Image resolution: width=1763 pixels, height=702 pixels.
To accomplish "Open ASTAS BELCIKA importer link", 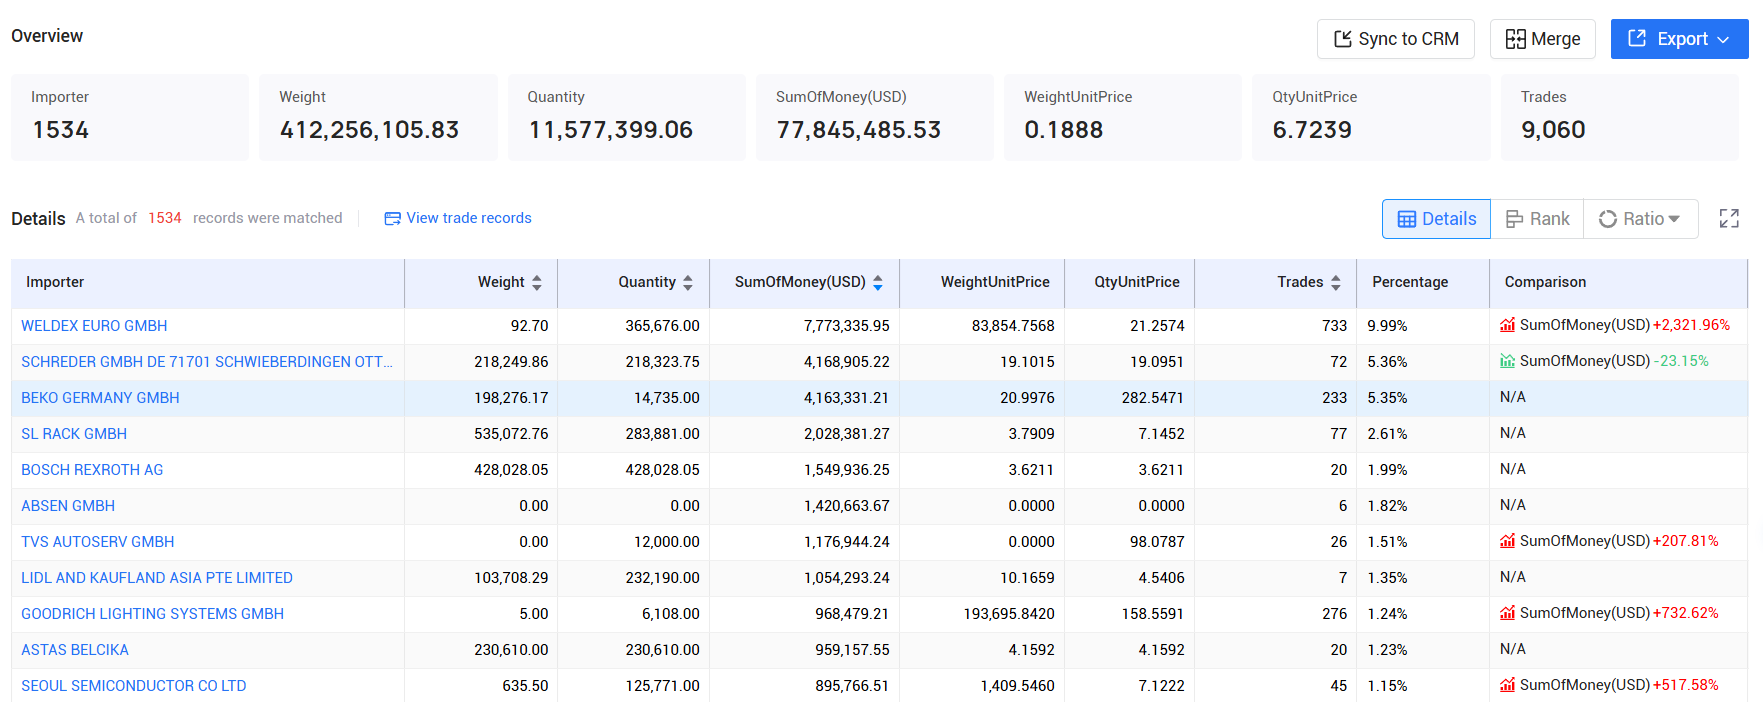I will pyautogui.click(x=75, y=650).
